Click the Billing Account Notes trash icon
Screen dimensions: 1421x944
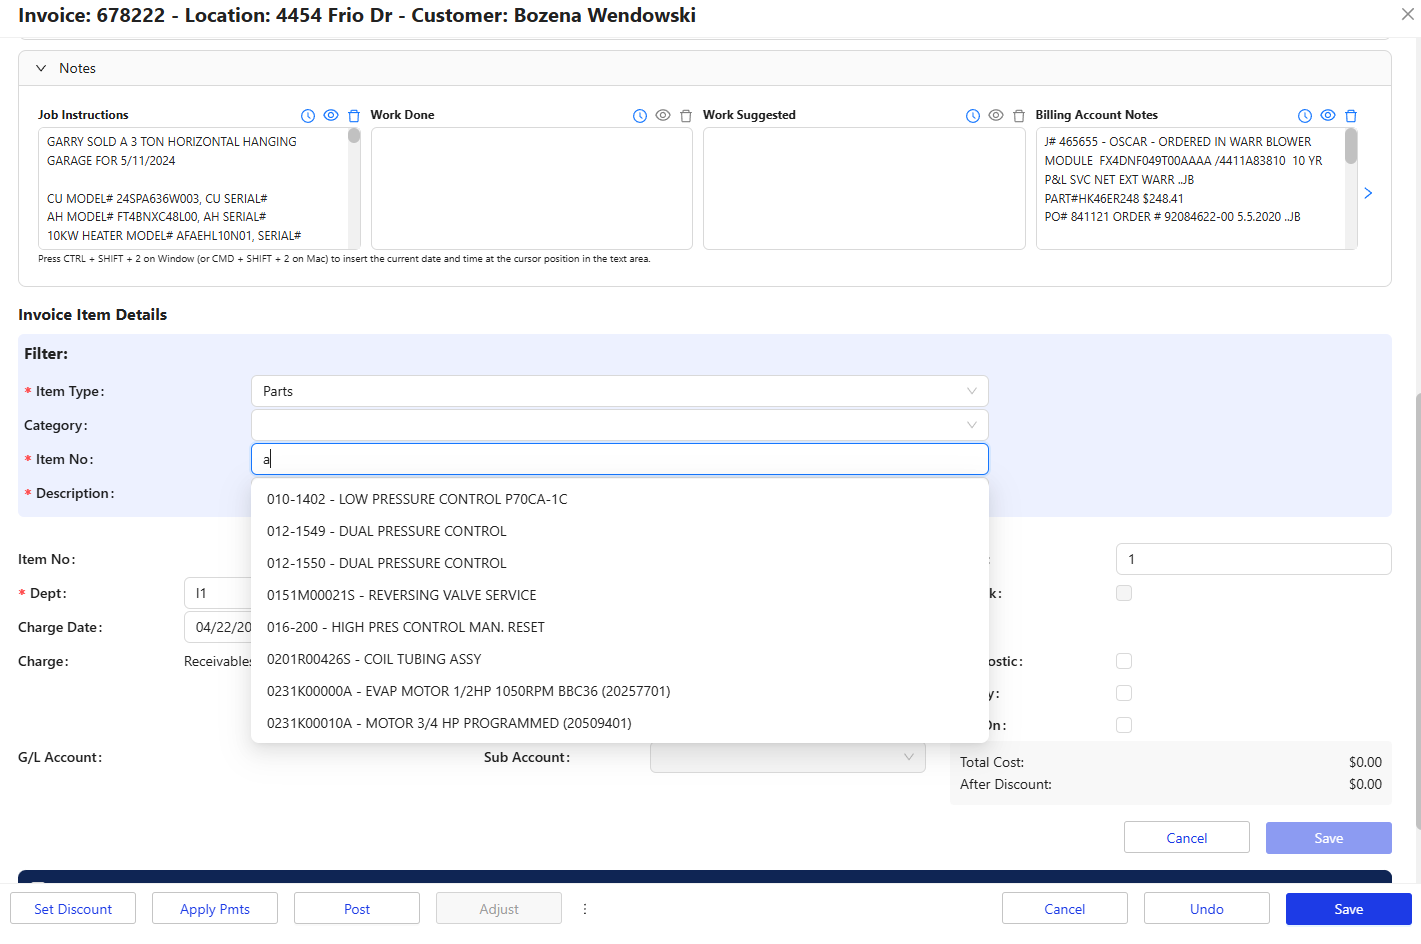point(1351,116)
